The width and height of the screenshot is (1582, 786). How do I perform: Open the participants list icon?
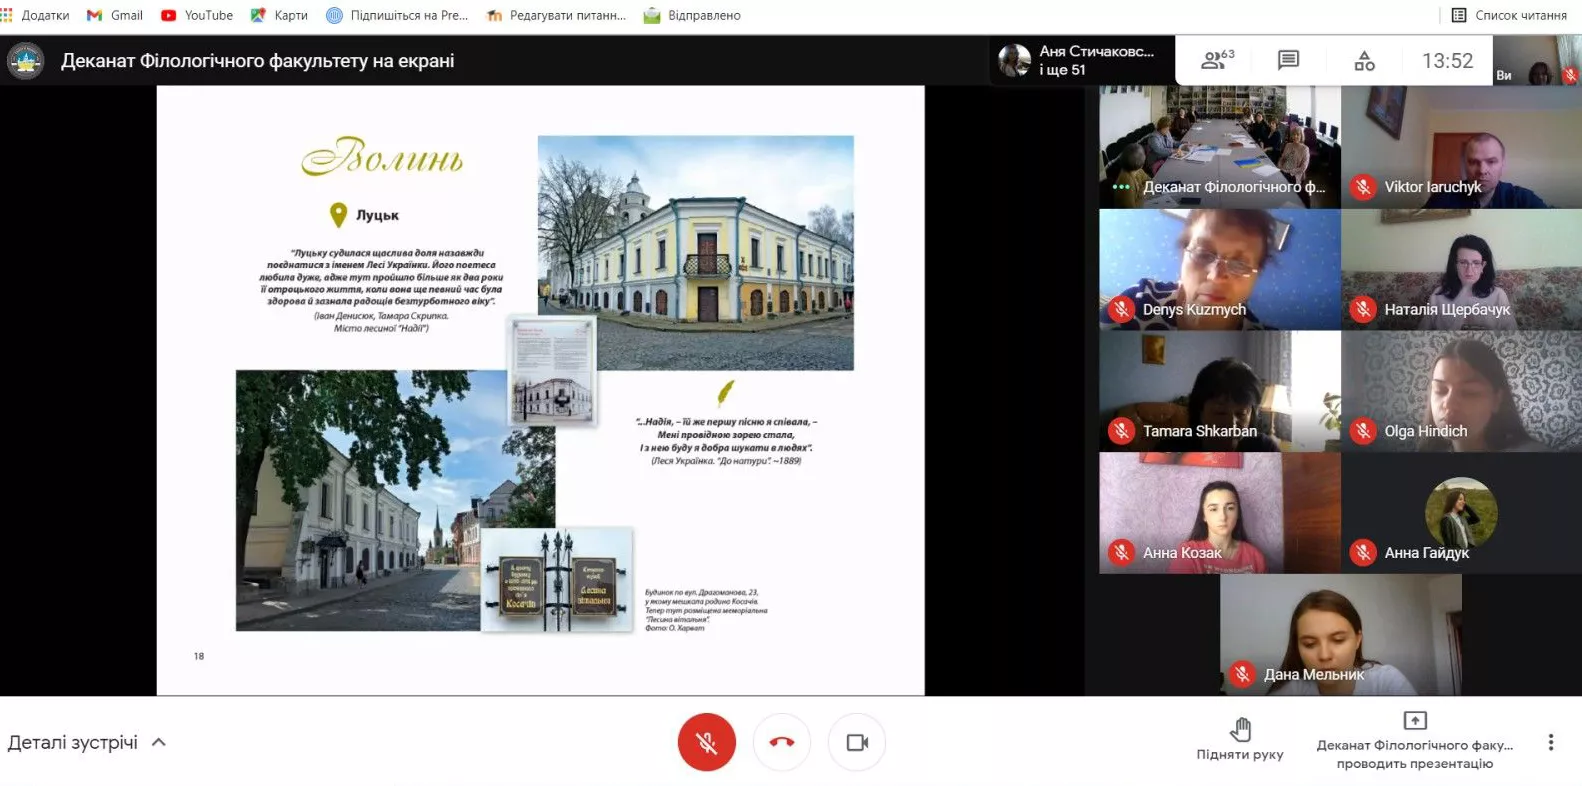click(x=1216, y=61)
